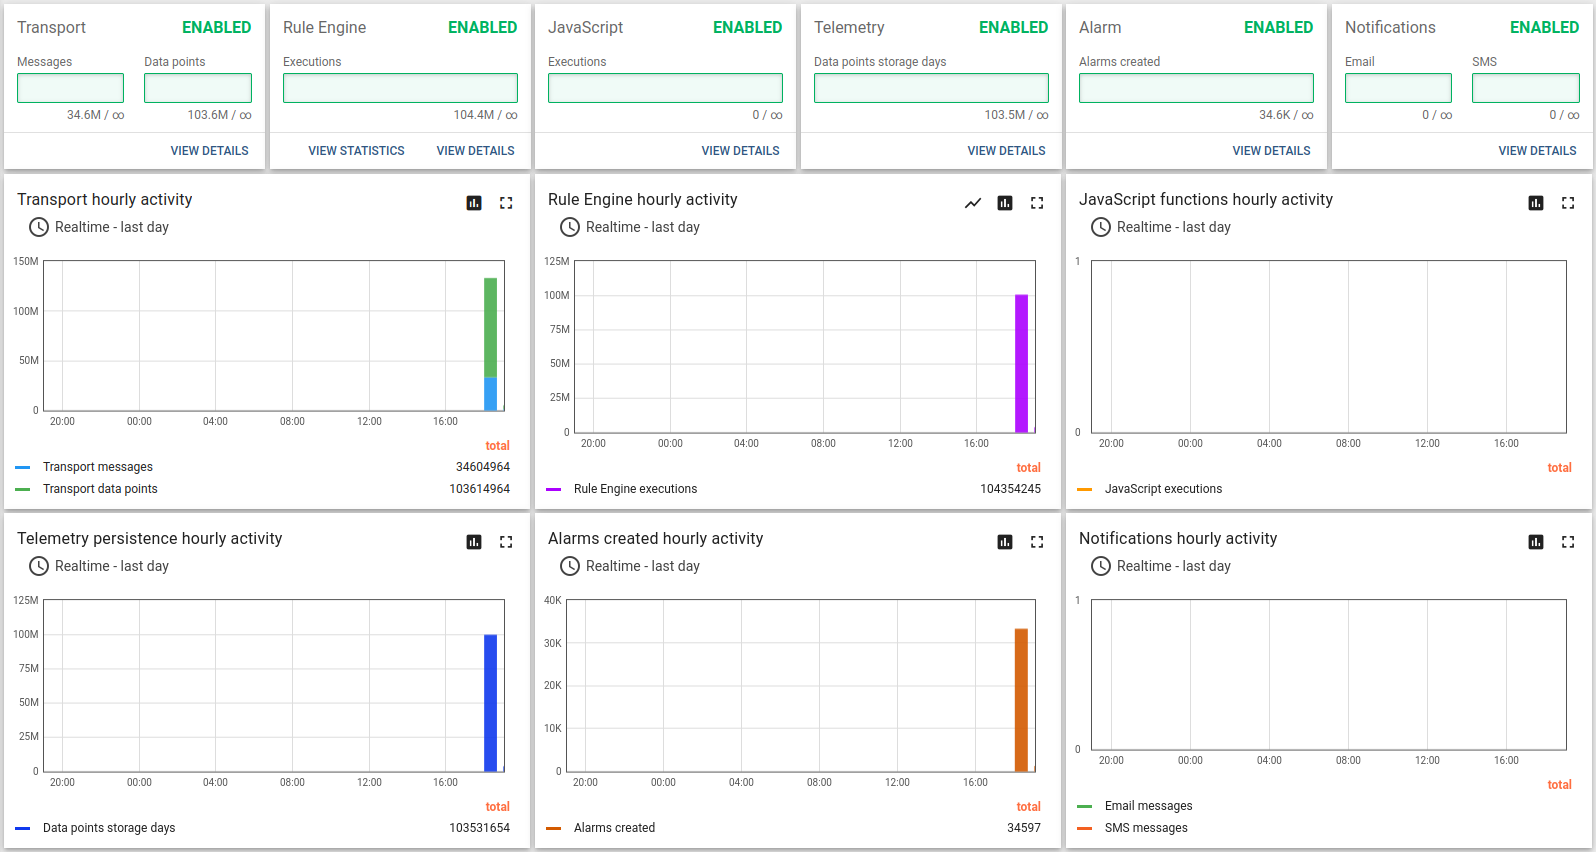1596x852 pixels.
Task: Fullscreen the Rule Engine hourly activity widget
Action: click(x=1037, y=203)
